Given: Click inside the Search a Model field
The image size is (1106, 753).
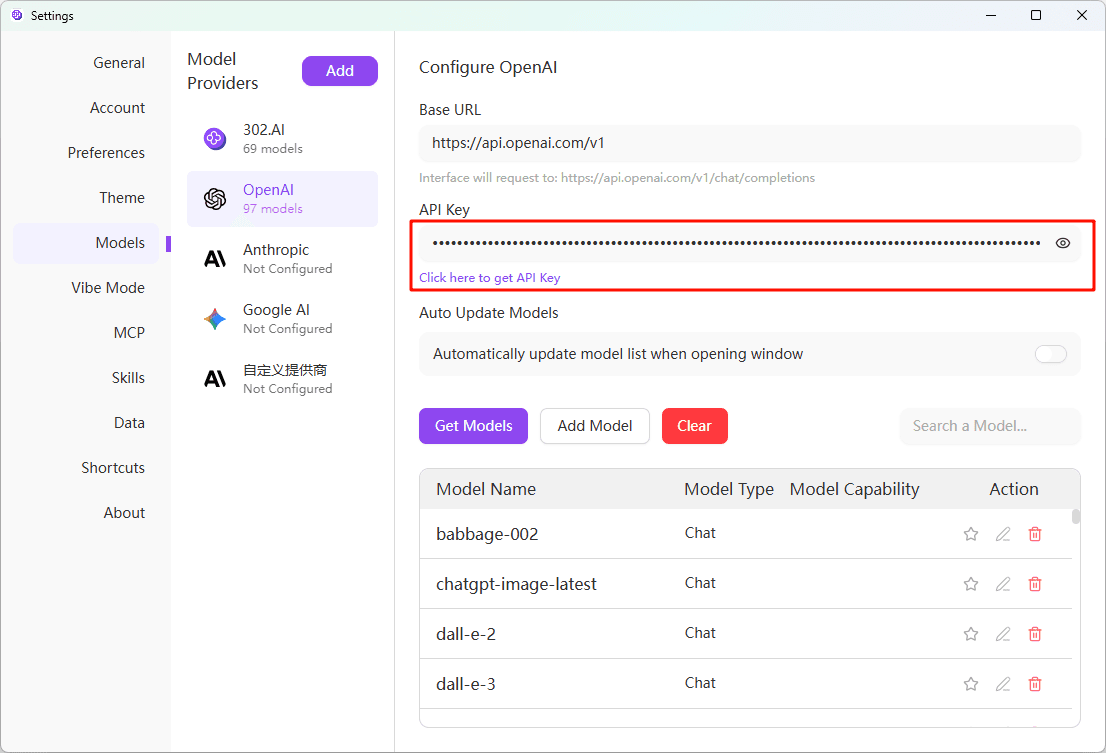Looking at the screenshot, I should [x=989, y=426].
